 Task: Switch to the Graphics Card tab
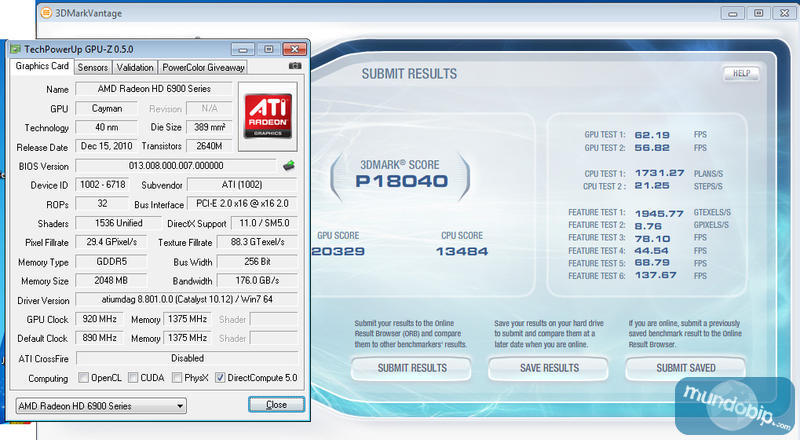[42, 66]
